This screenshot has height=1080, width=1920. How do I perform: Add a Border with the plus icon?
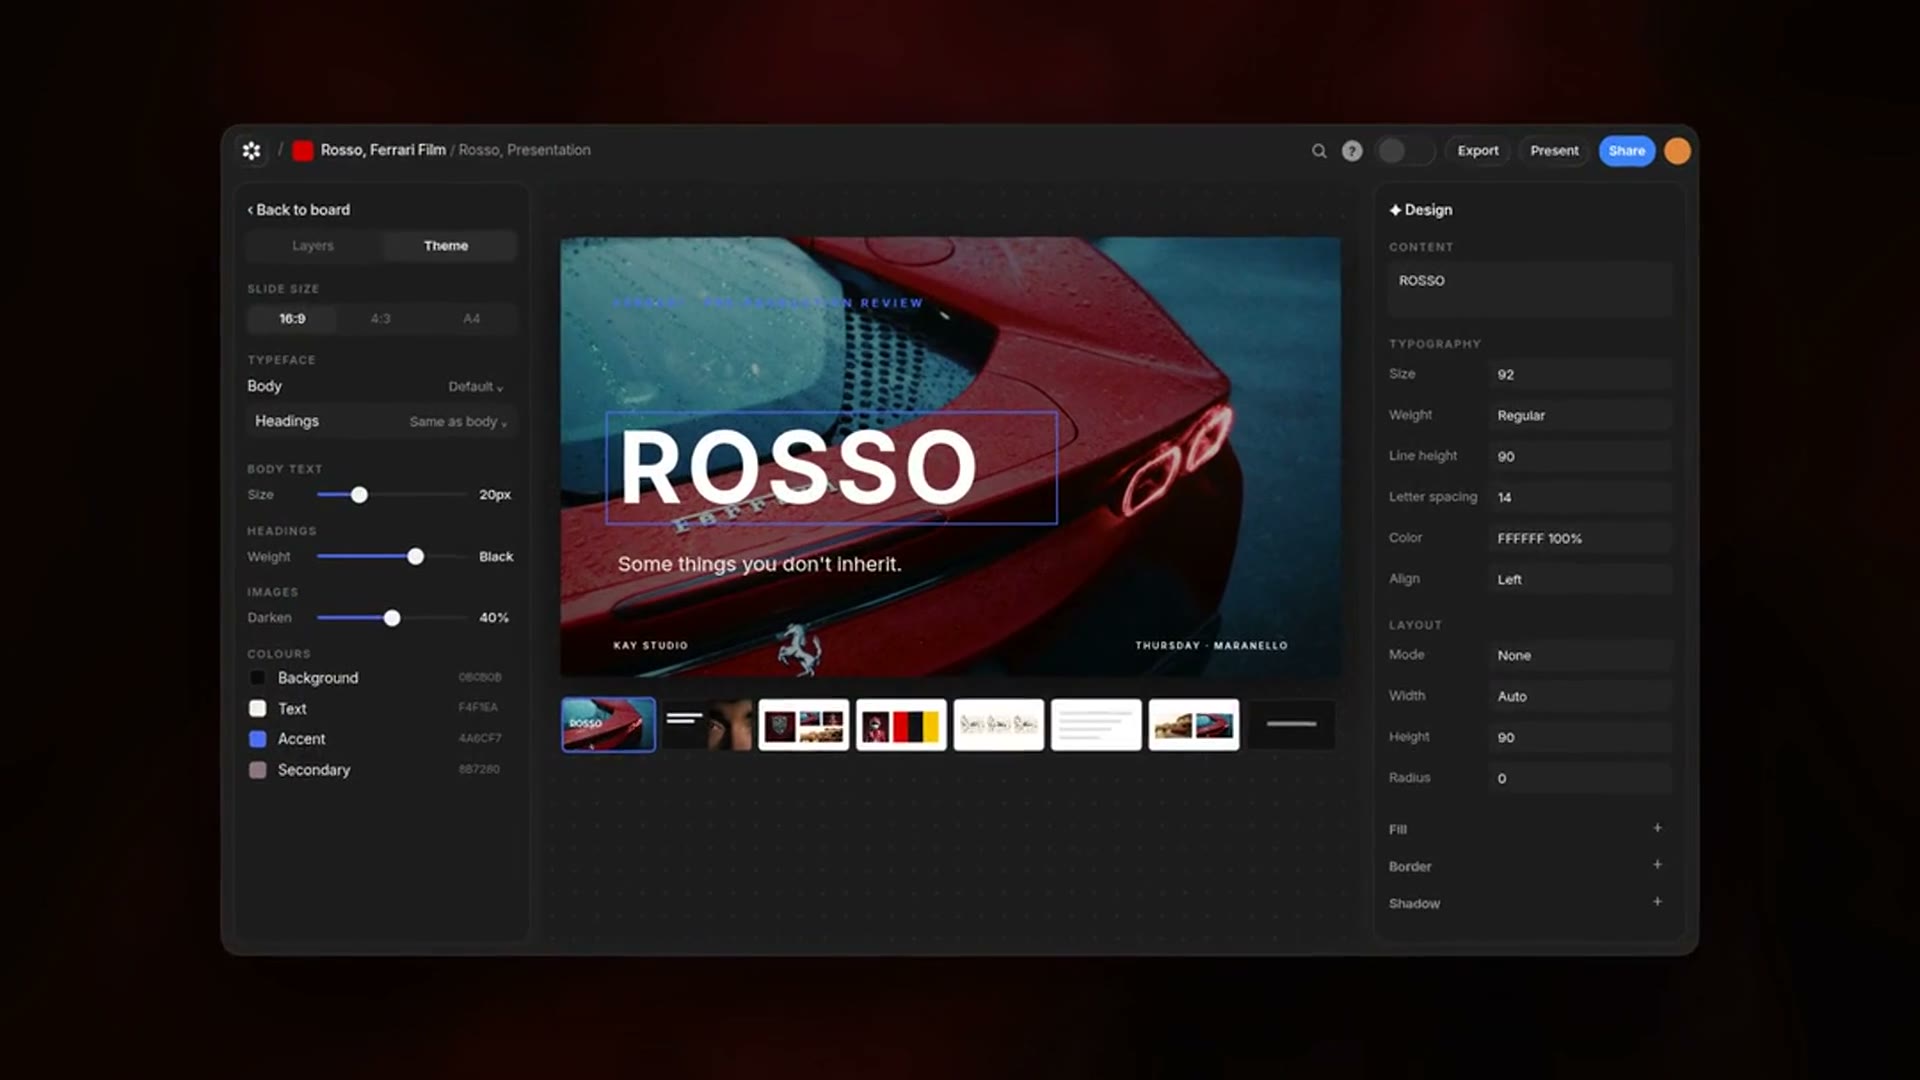tap(1657, 865)
